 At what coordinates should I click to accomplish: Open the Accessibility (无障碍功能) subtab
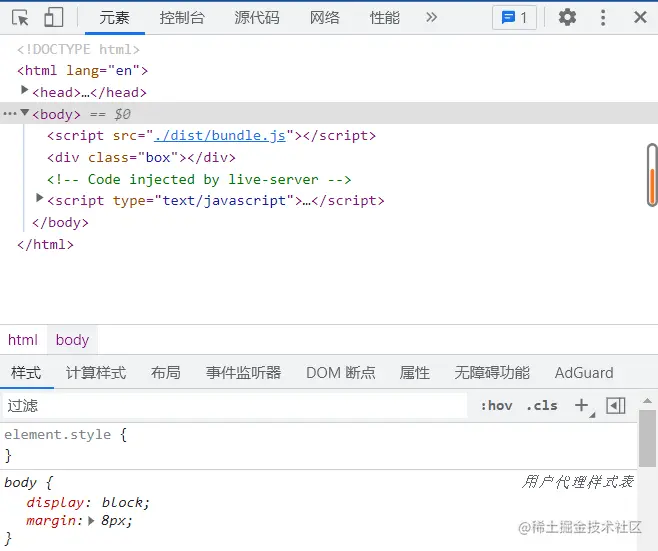tap(492, 373)
